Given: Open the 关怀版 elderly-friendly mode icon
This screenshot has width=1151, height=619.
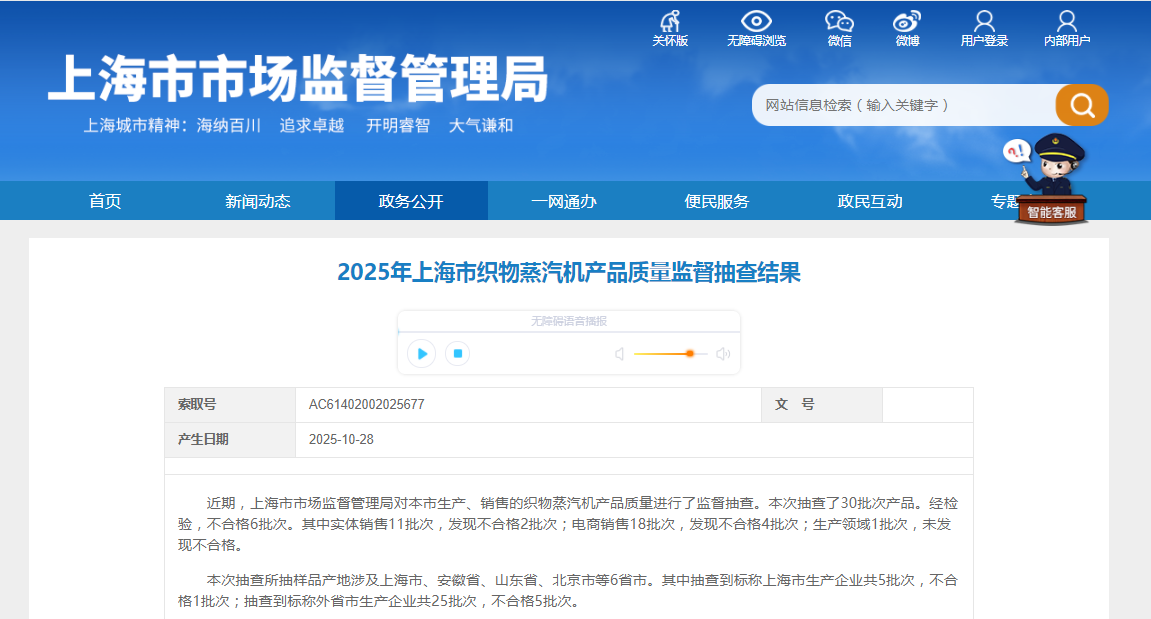Looking at the screenshot, I should (670, 27).
